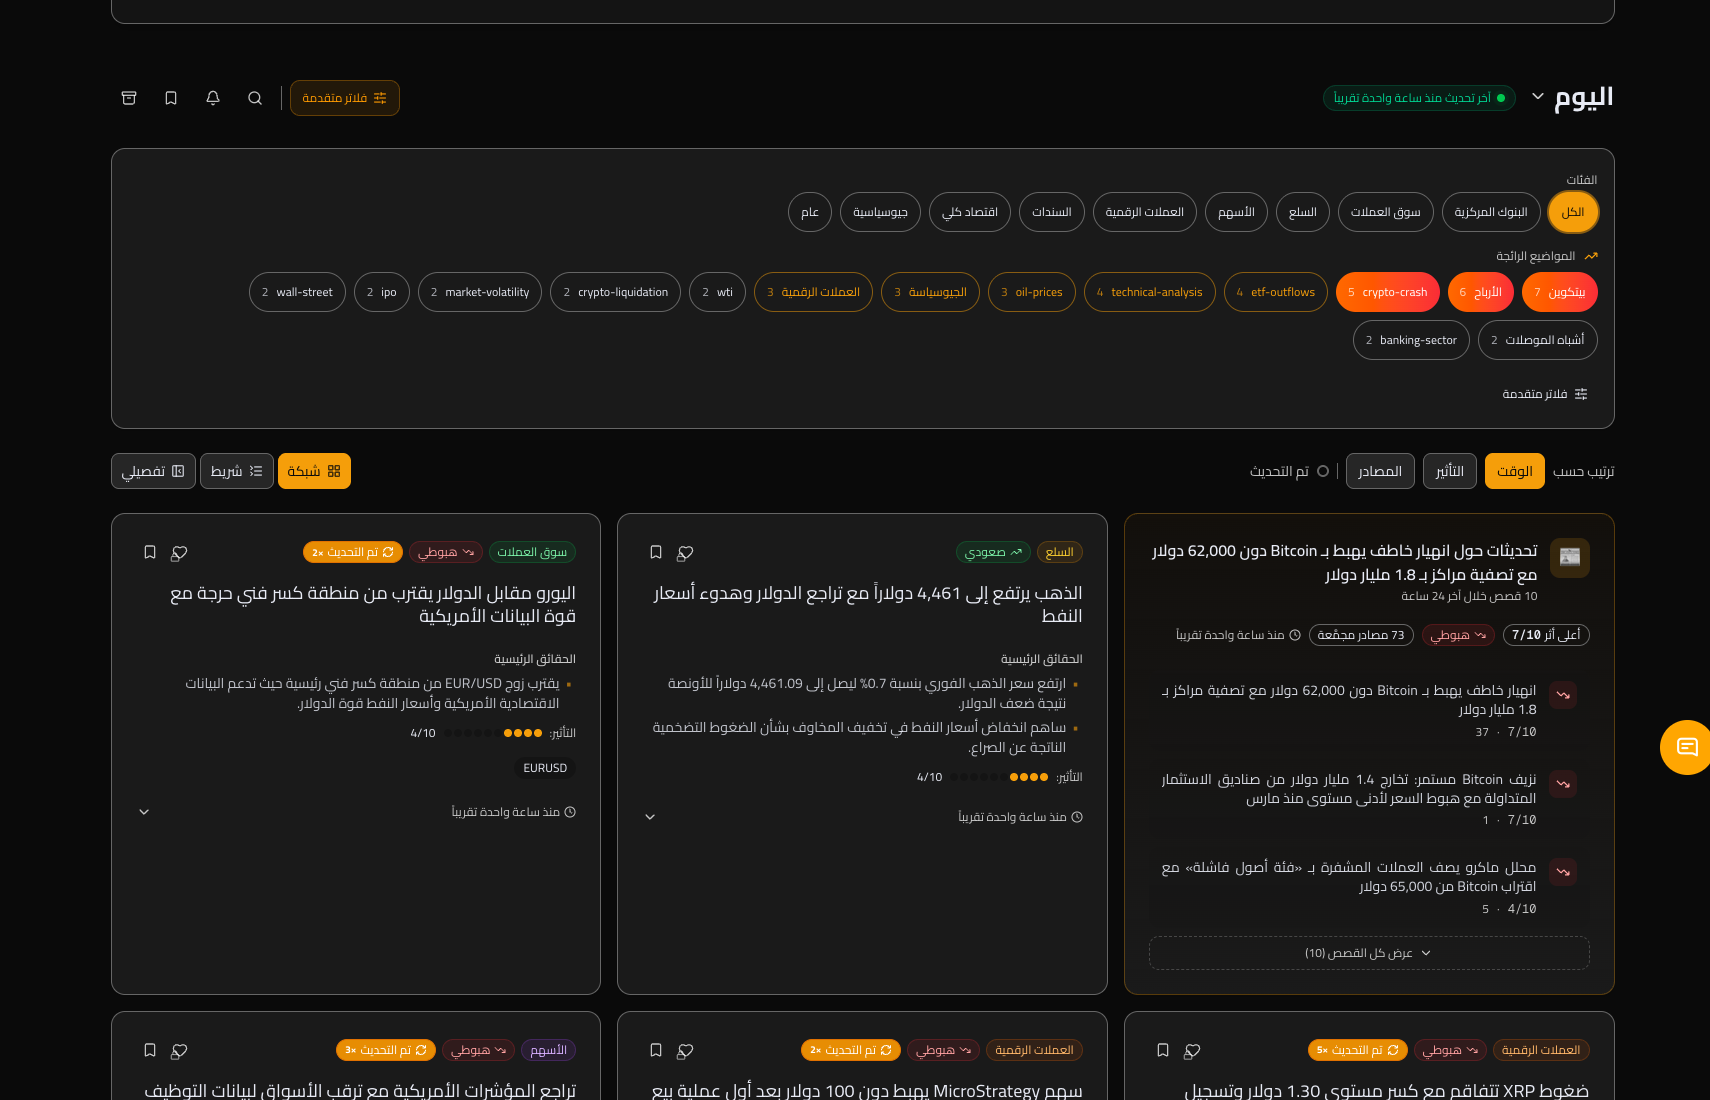Toggle crypto-liquidation topic chip
The width and height of the screenshot is (1710, 1100).
coord(616,292)
